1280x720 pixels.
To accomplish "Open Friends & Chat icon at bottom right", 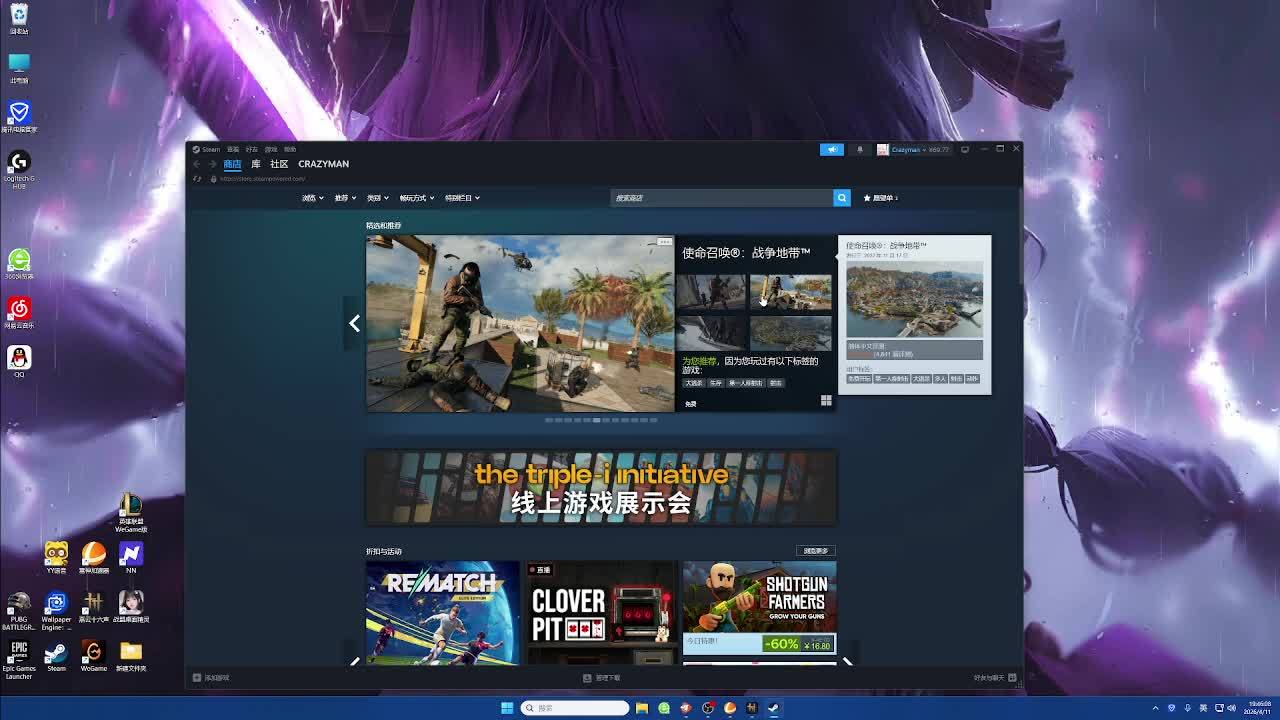I will 1012,678.
